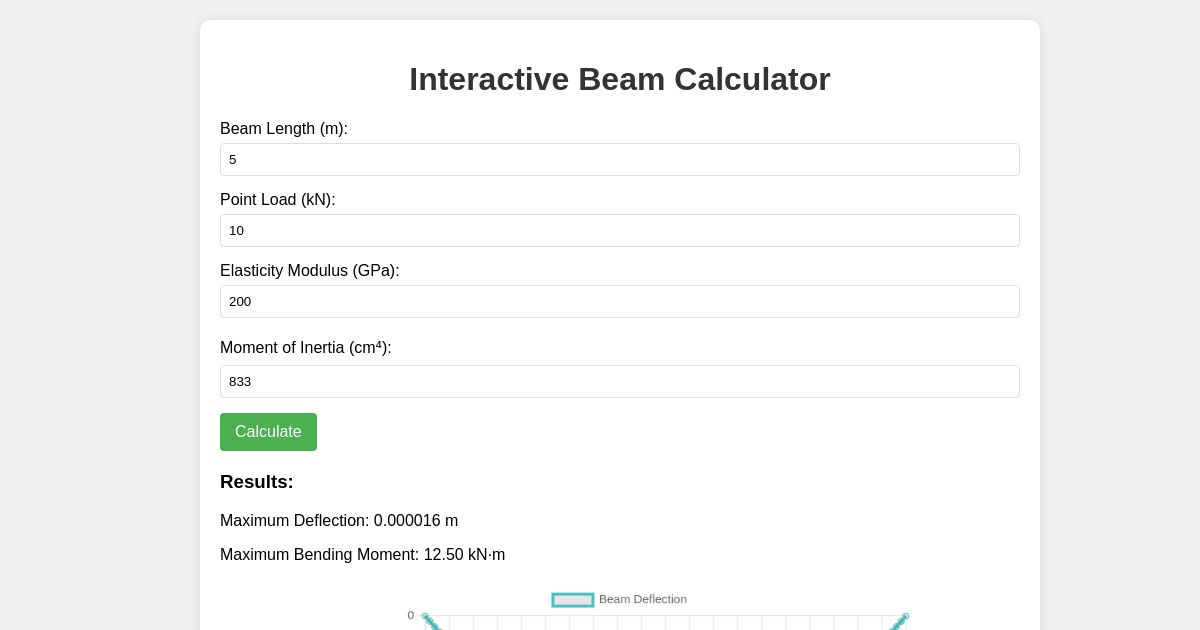
Task: Click the Moment of Inertia input field
Action: [x=620, y=381]
